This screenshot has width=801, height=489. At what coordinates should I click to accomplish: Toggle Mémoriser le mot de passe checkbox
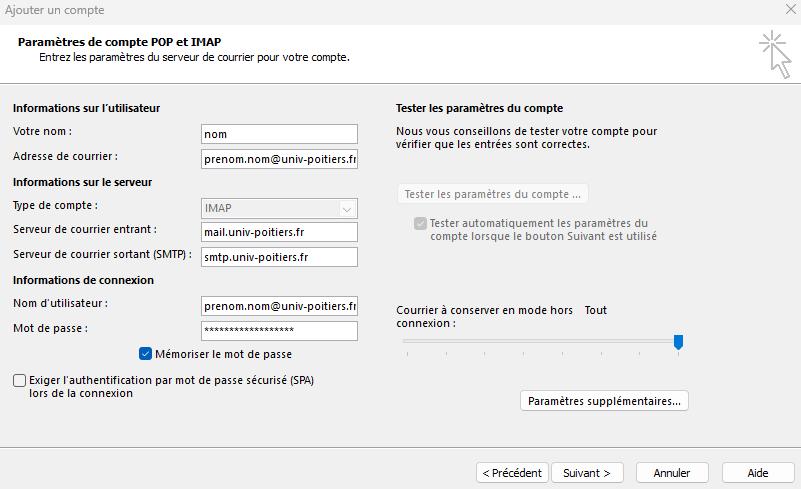146,353
